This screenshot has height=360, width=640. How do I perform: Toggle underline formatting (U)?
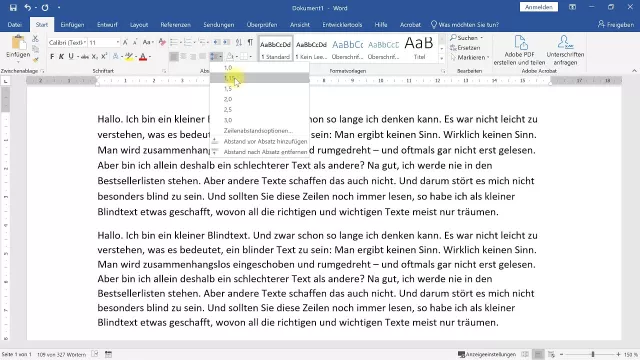[x=71, y=57]
